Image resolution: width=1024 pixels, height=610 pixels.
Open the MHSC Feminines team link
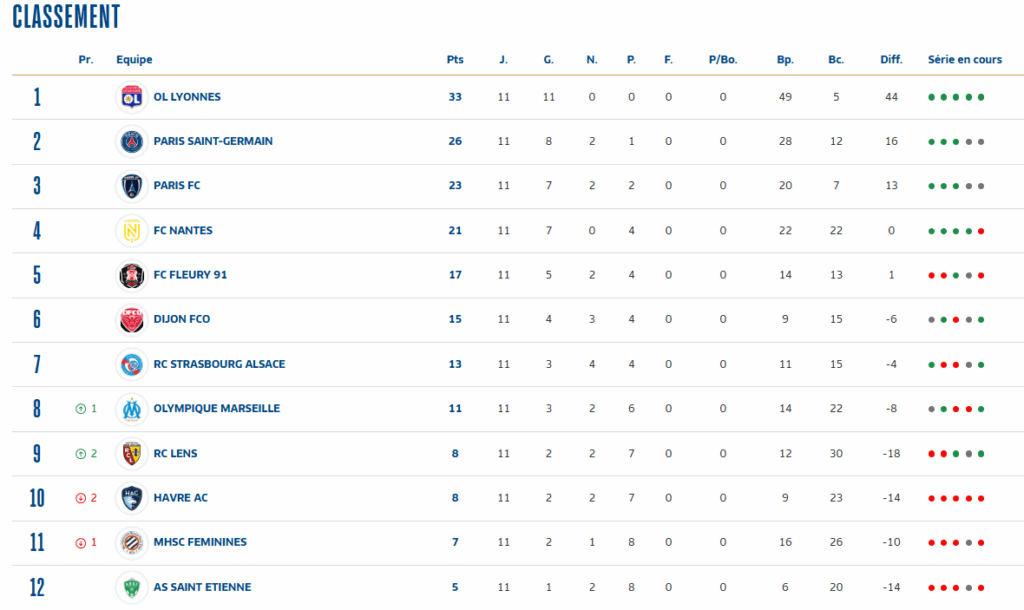tap(200, 542)
